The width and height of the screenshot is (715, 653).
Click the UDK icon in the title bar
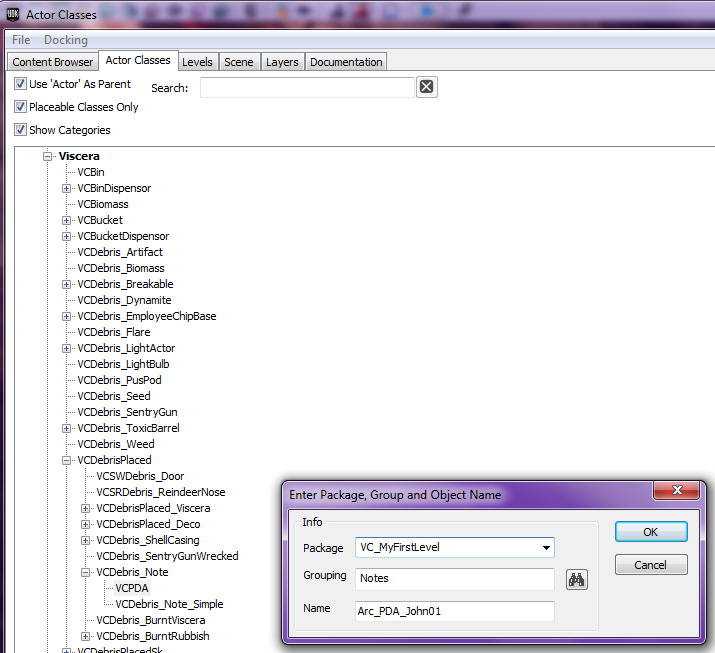[13, 15]
